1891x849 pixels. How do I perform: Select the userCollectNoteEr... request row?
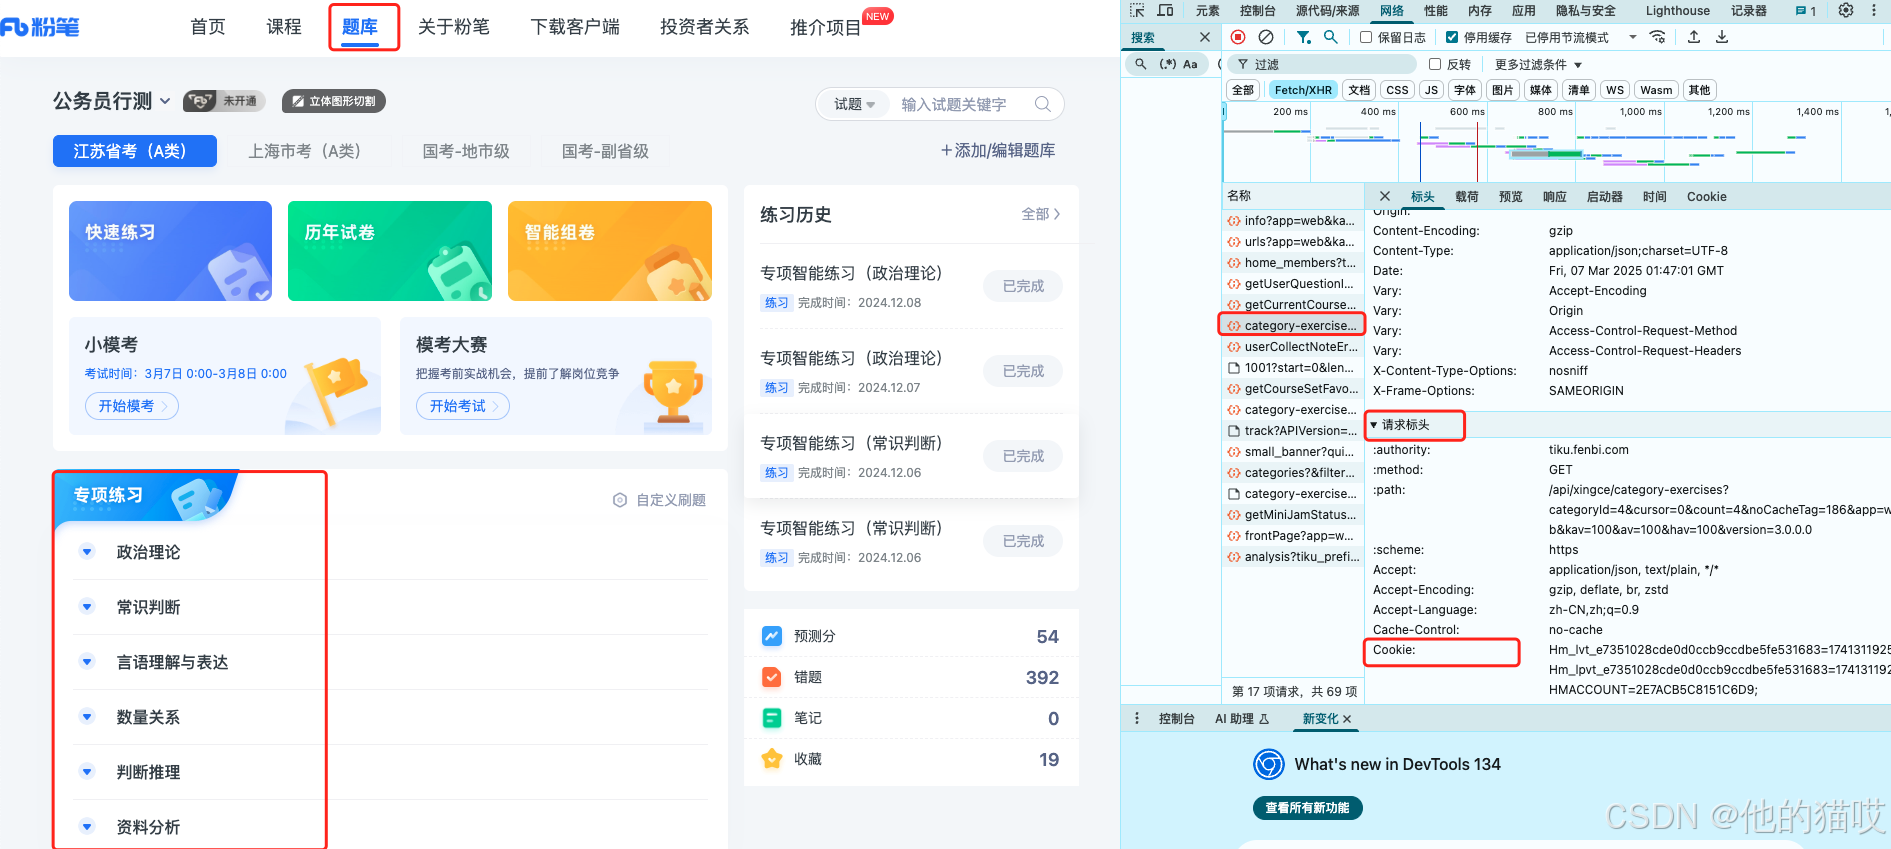pyautogui.click(x=1293, y=347)
